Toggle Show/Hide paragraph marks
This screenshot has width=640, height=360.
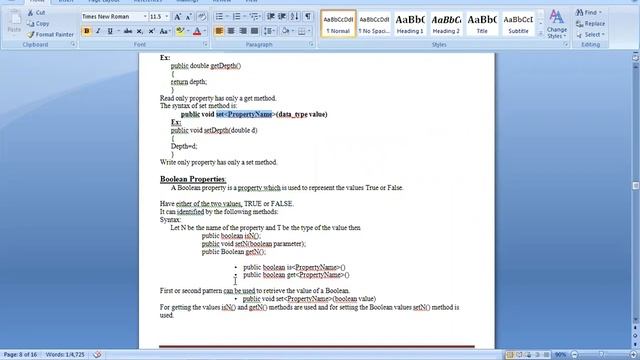click(308, 17)
